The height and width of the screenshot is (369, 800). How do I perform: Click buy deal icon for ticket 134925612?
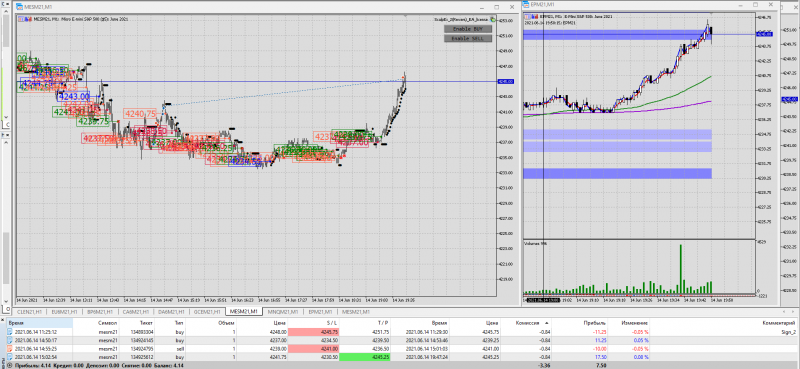[10, 357]
